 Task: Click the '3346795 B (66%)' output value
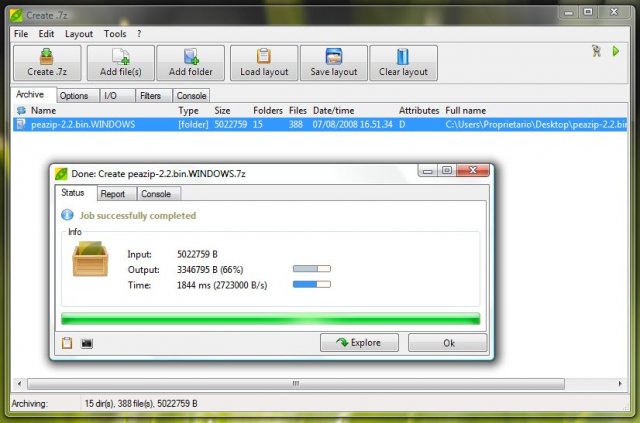click(x=210, y=270)
